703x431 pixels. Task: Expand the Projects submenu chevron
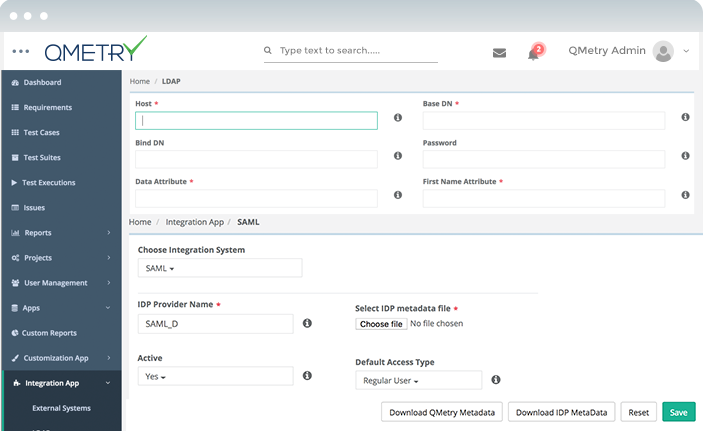pos(108,257)
